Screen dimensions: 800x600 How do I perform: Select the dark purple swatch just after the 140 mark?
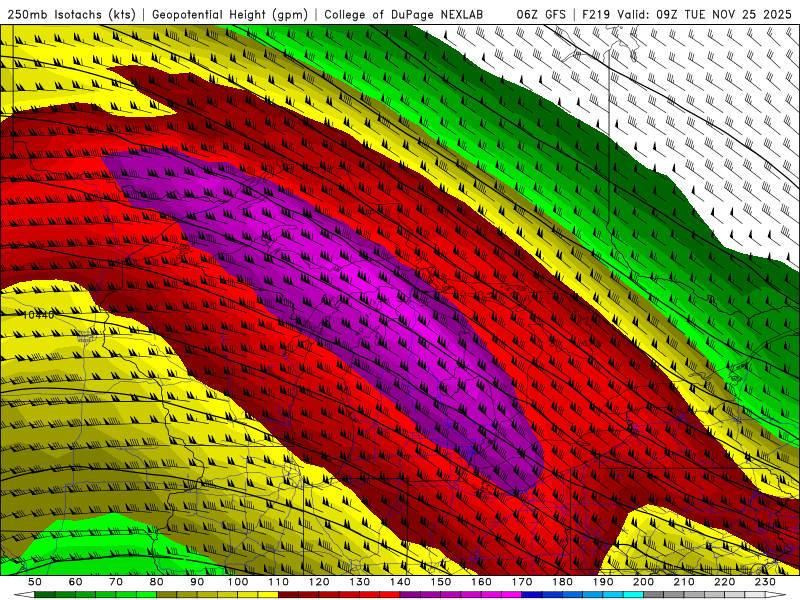(410, 595)
